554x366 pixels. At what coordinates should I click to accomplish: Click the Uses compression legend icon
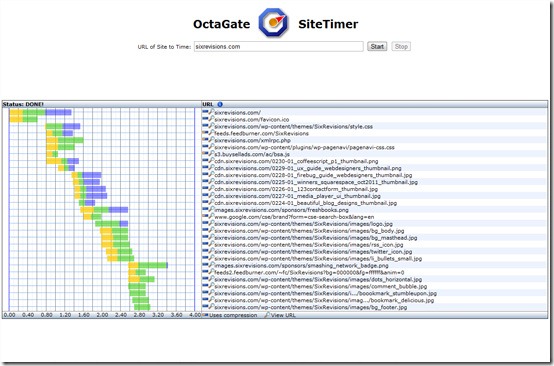click(205, 315)
